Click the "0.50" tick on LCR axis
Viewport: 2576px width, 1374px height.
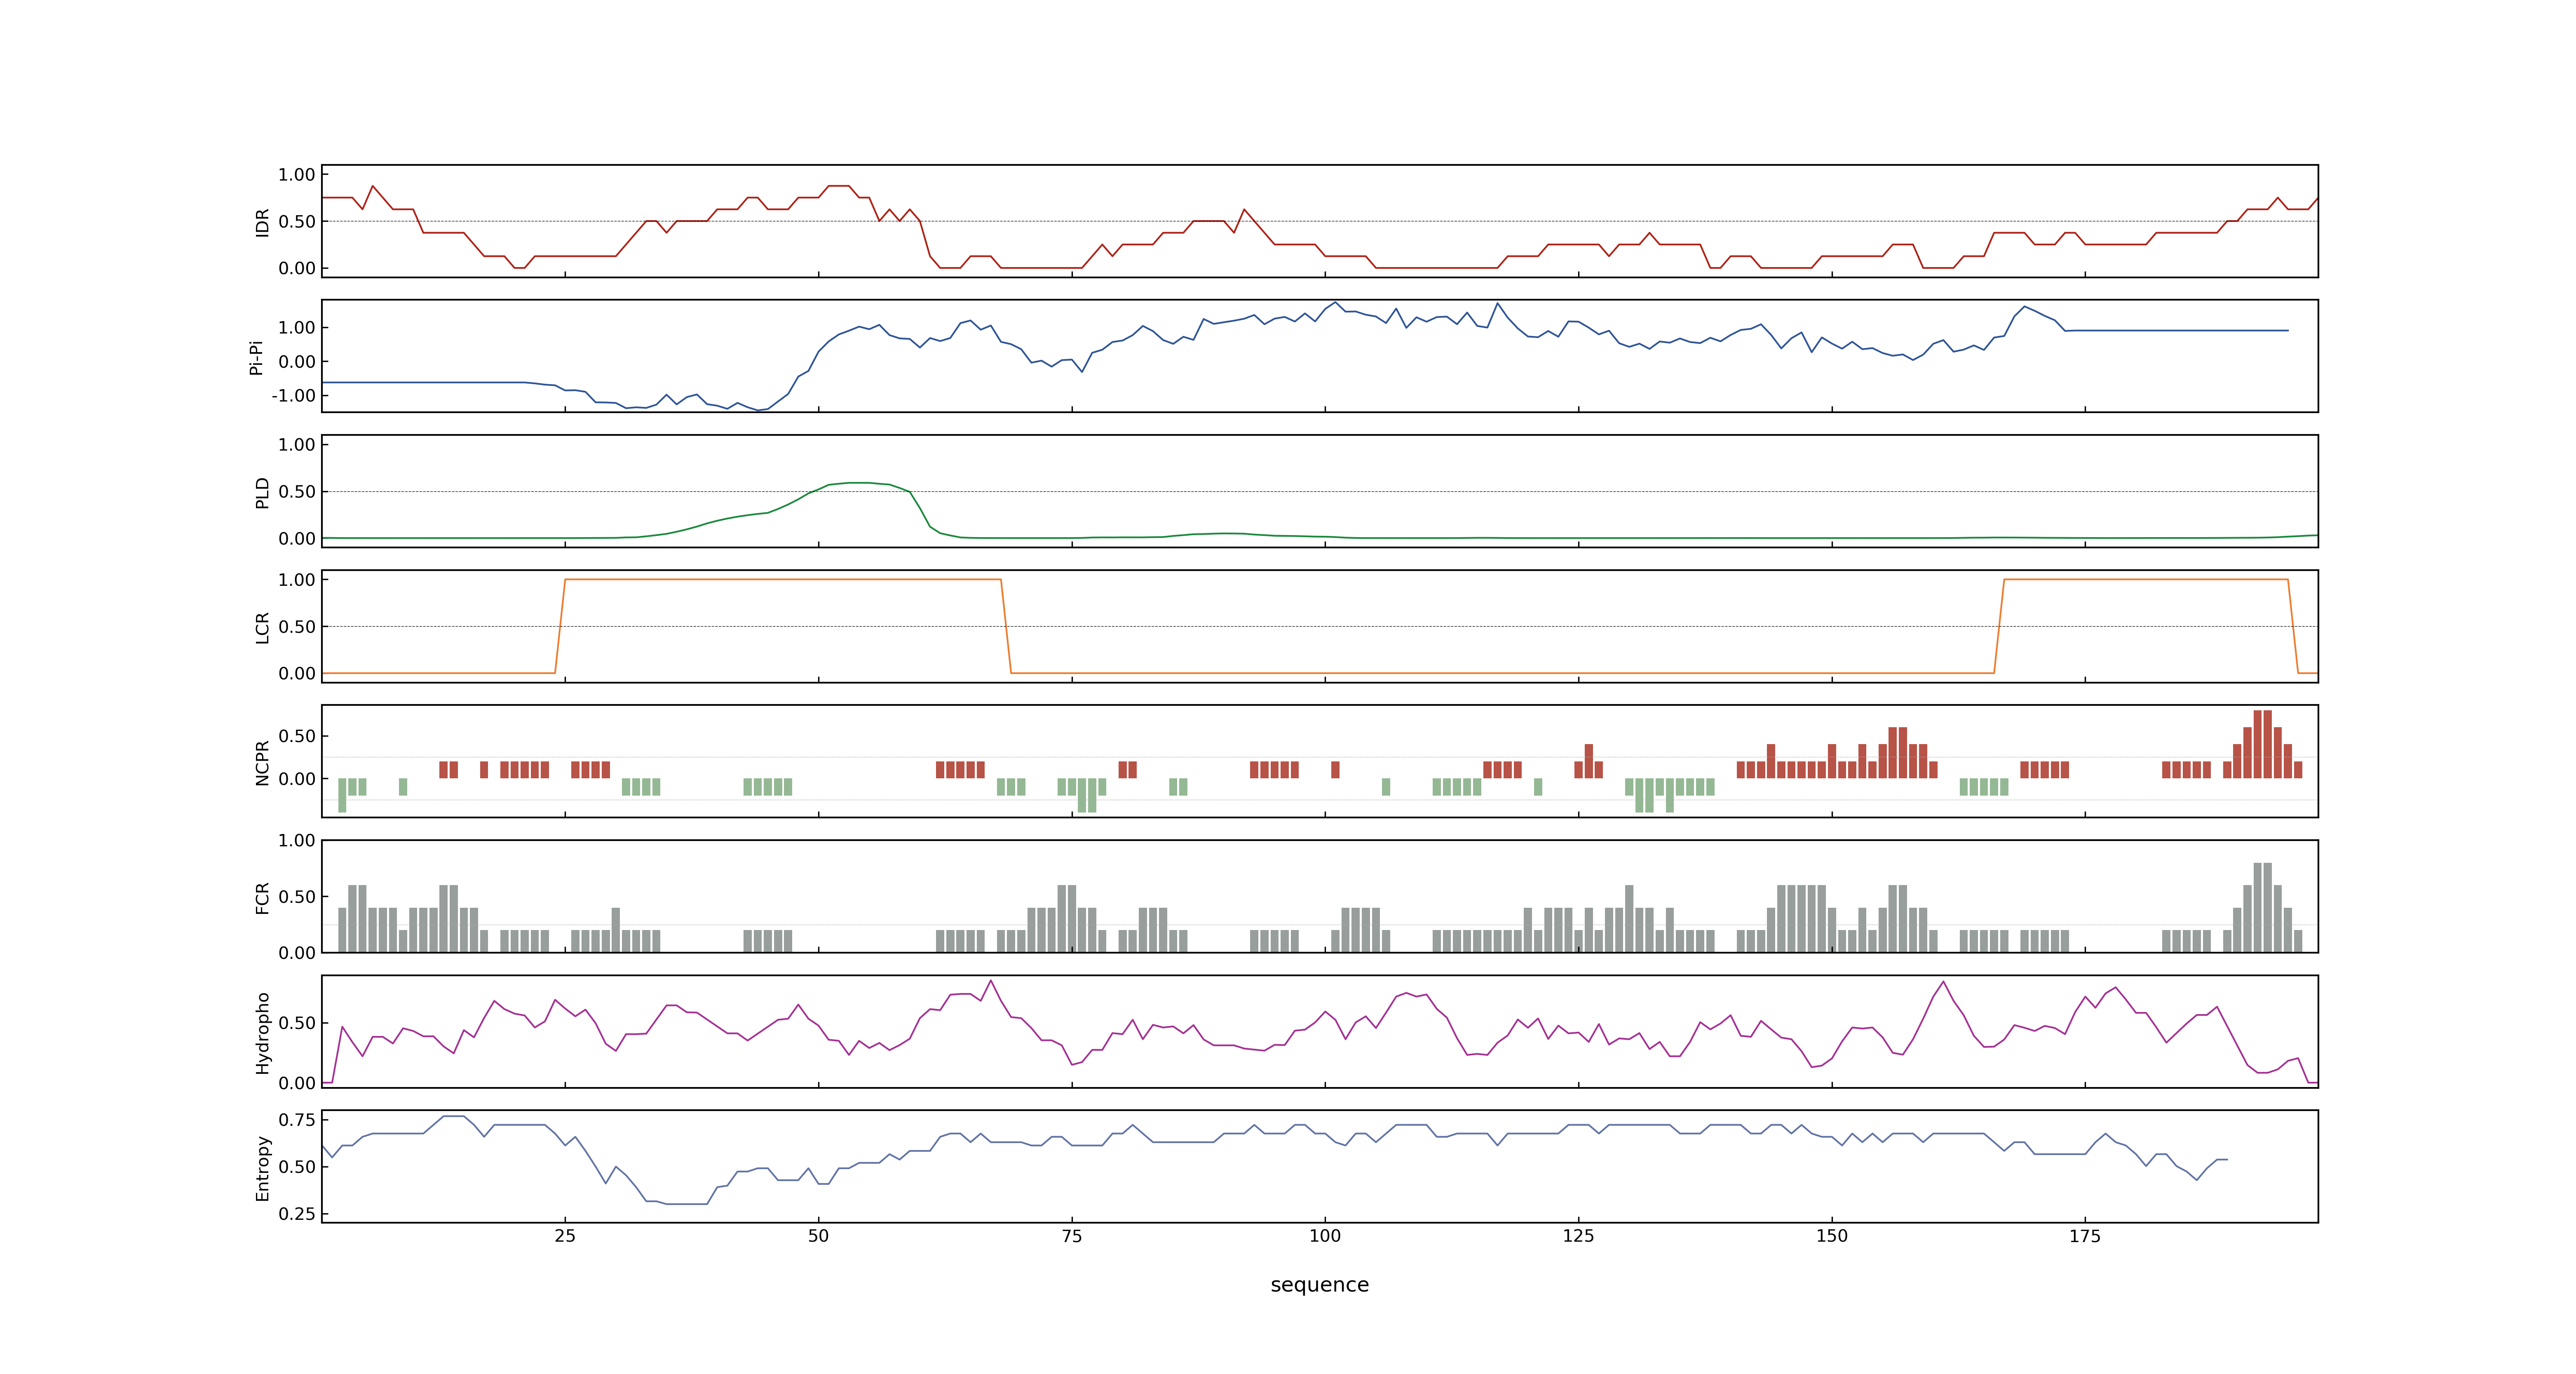tap(297, 627)
